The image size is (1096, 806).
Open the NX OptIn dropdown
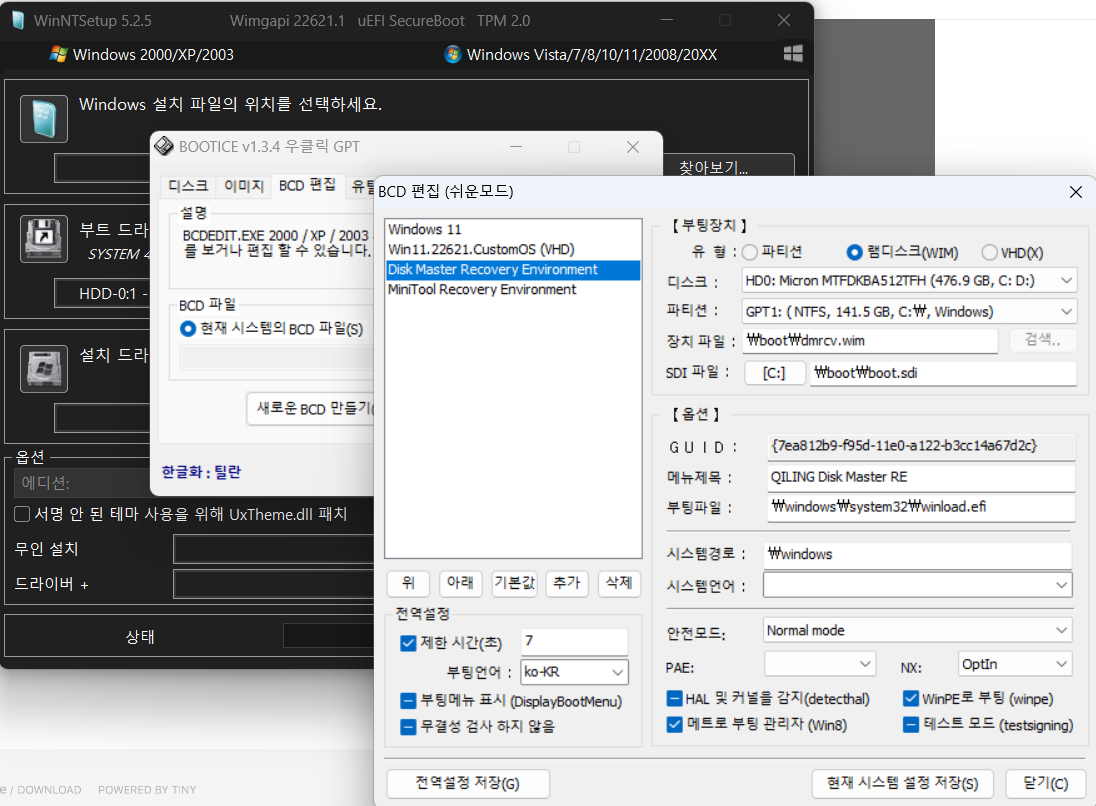[1014, 663]
